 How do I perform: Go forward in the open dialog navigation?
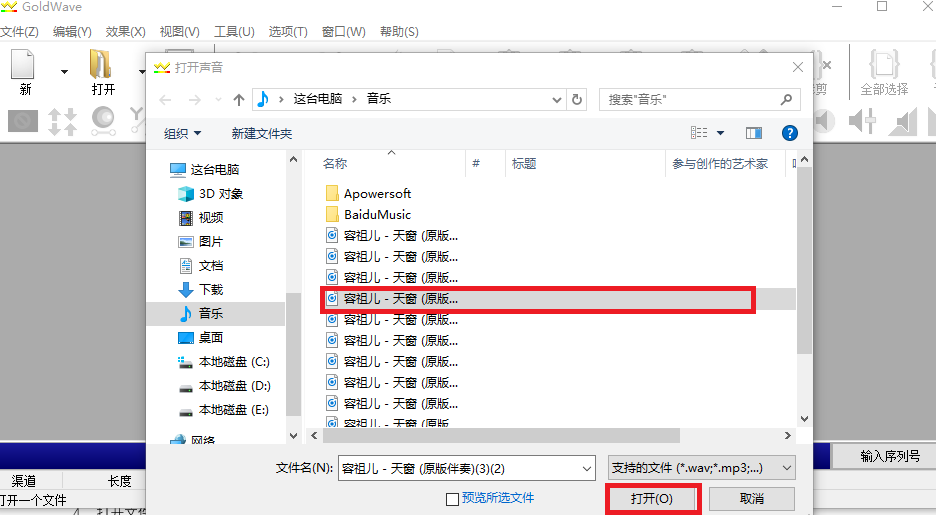point(195,100)
